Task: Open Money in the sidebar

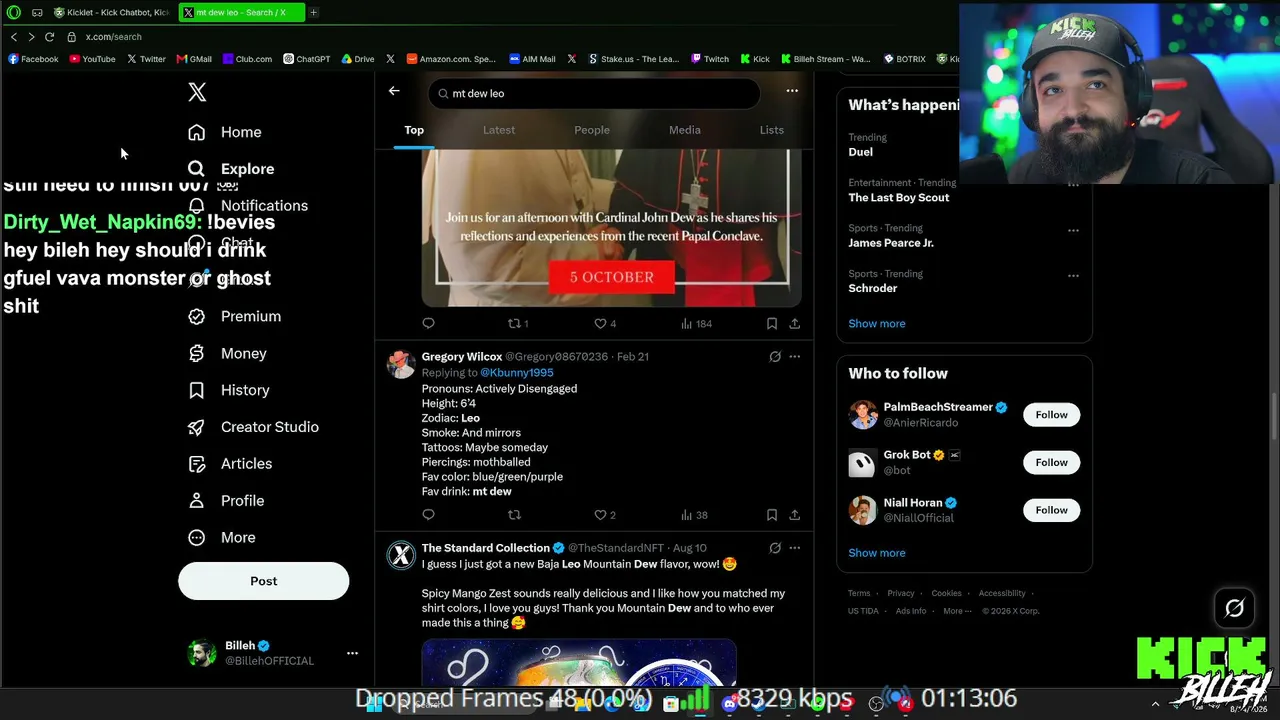Action: pyautogui.click(x=228, y=353)
